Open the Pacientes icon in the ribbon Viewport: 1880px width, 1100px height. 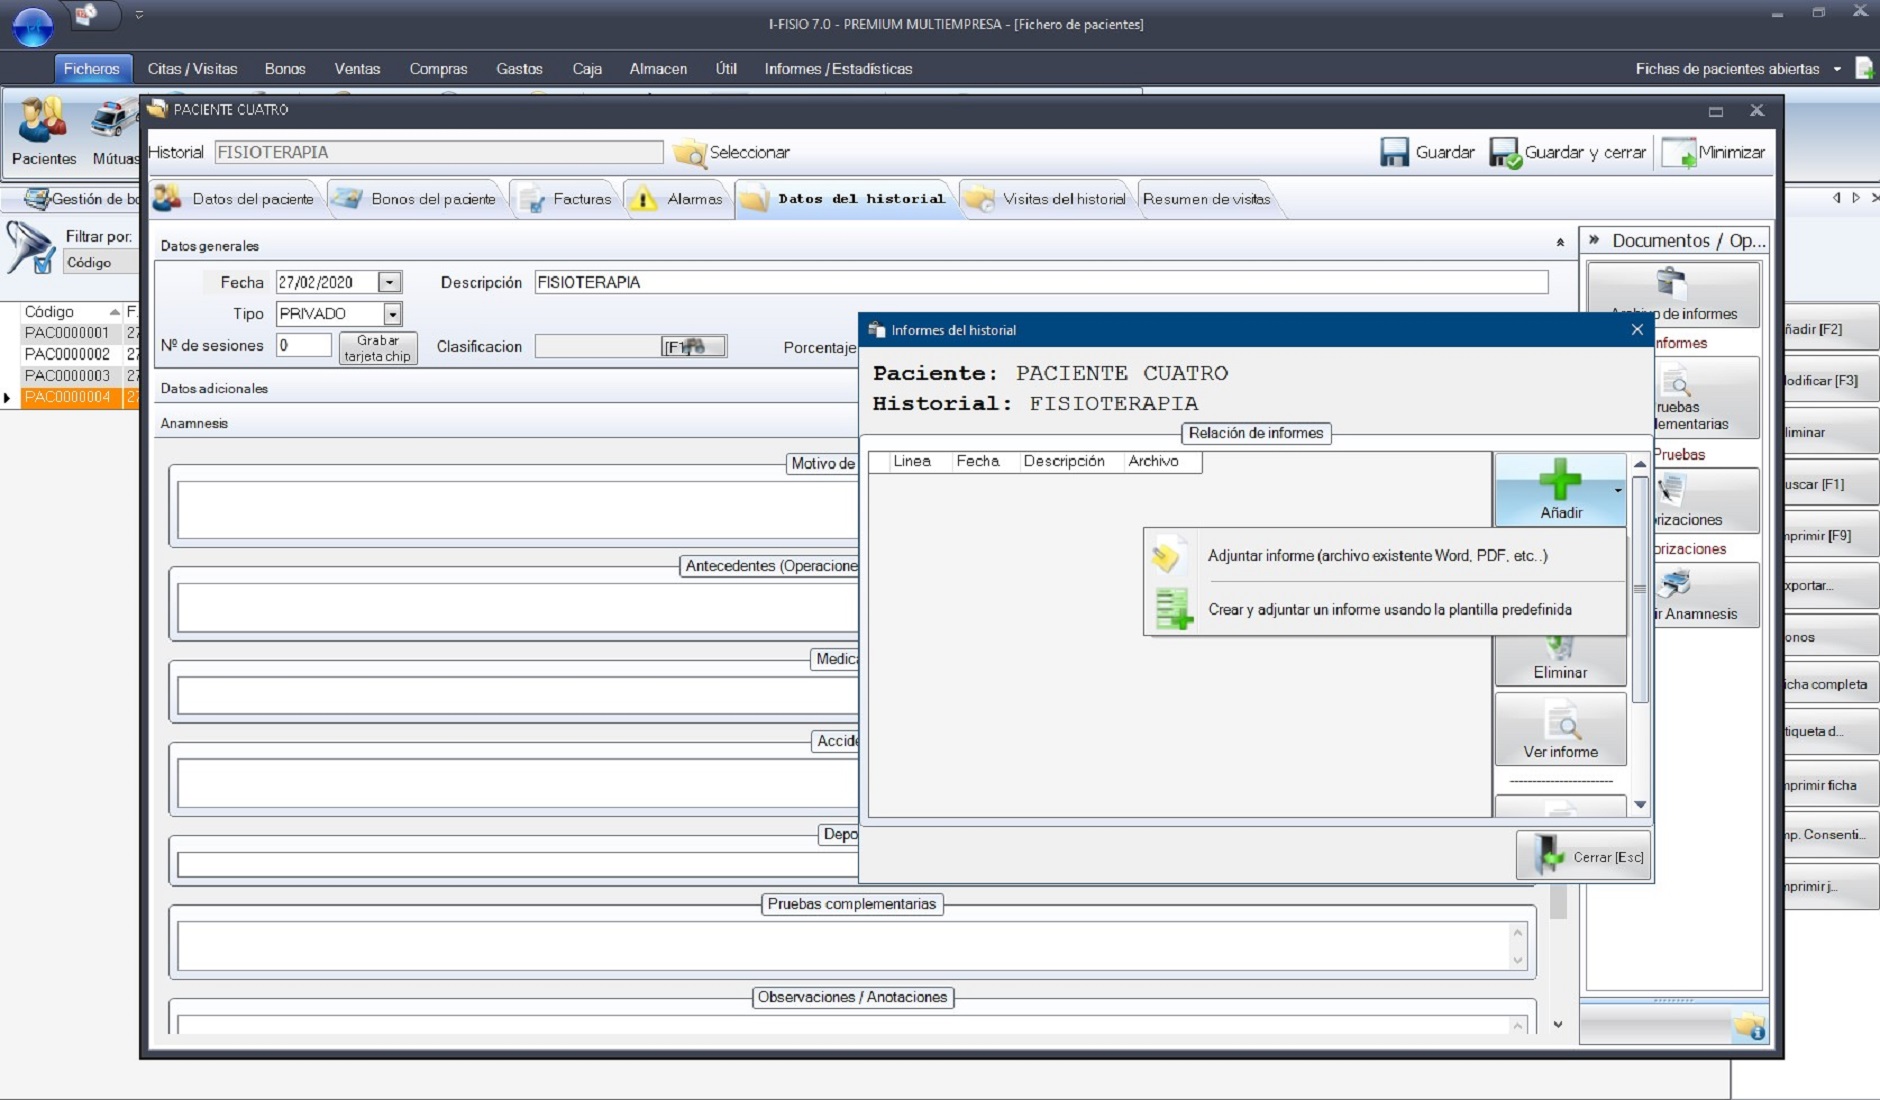pyautogui.click(x=43, y=120)
